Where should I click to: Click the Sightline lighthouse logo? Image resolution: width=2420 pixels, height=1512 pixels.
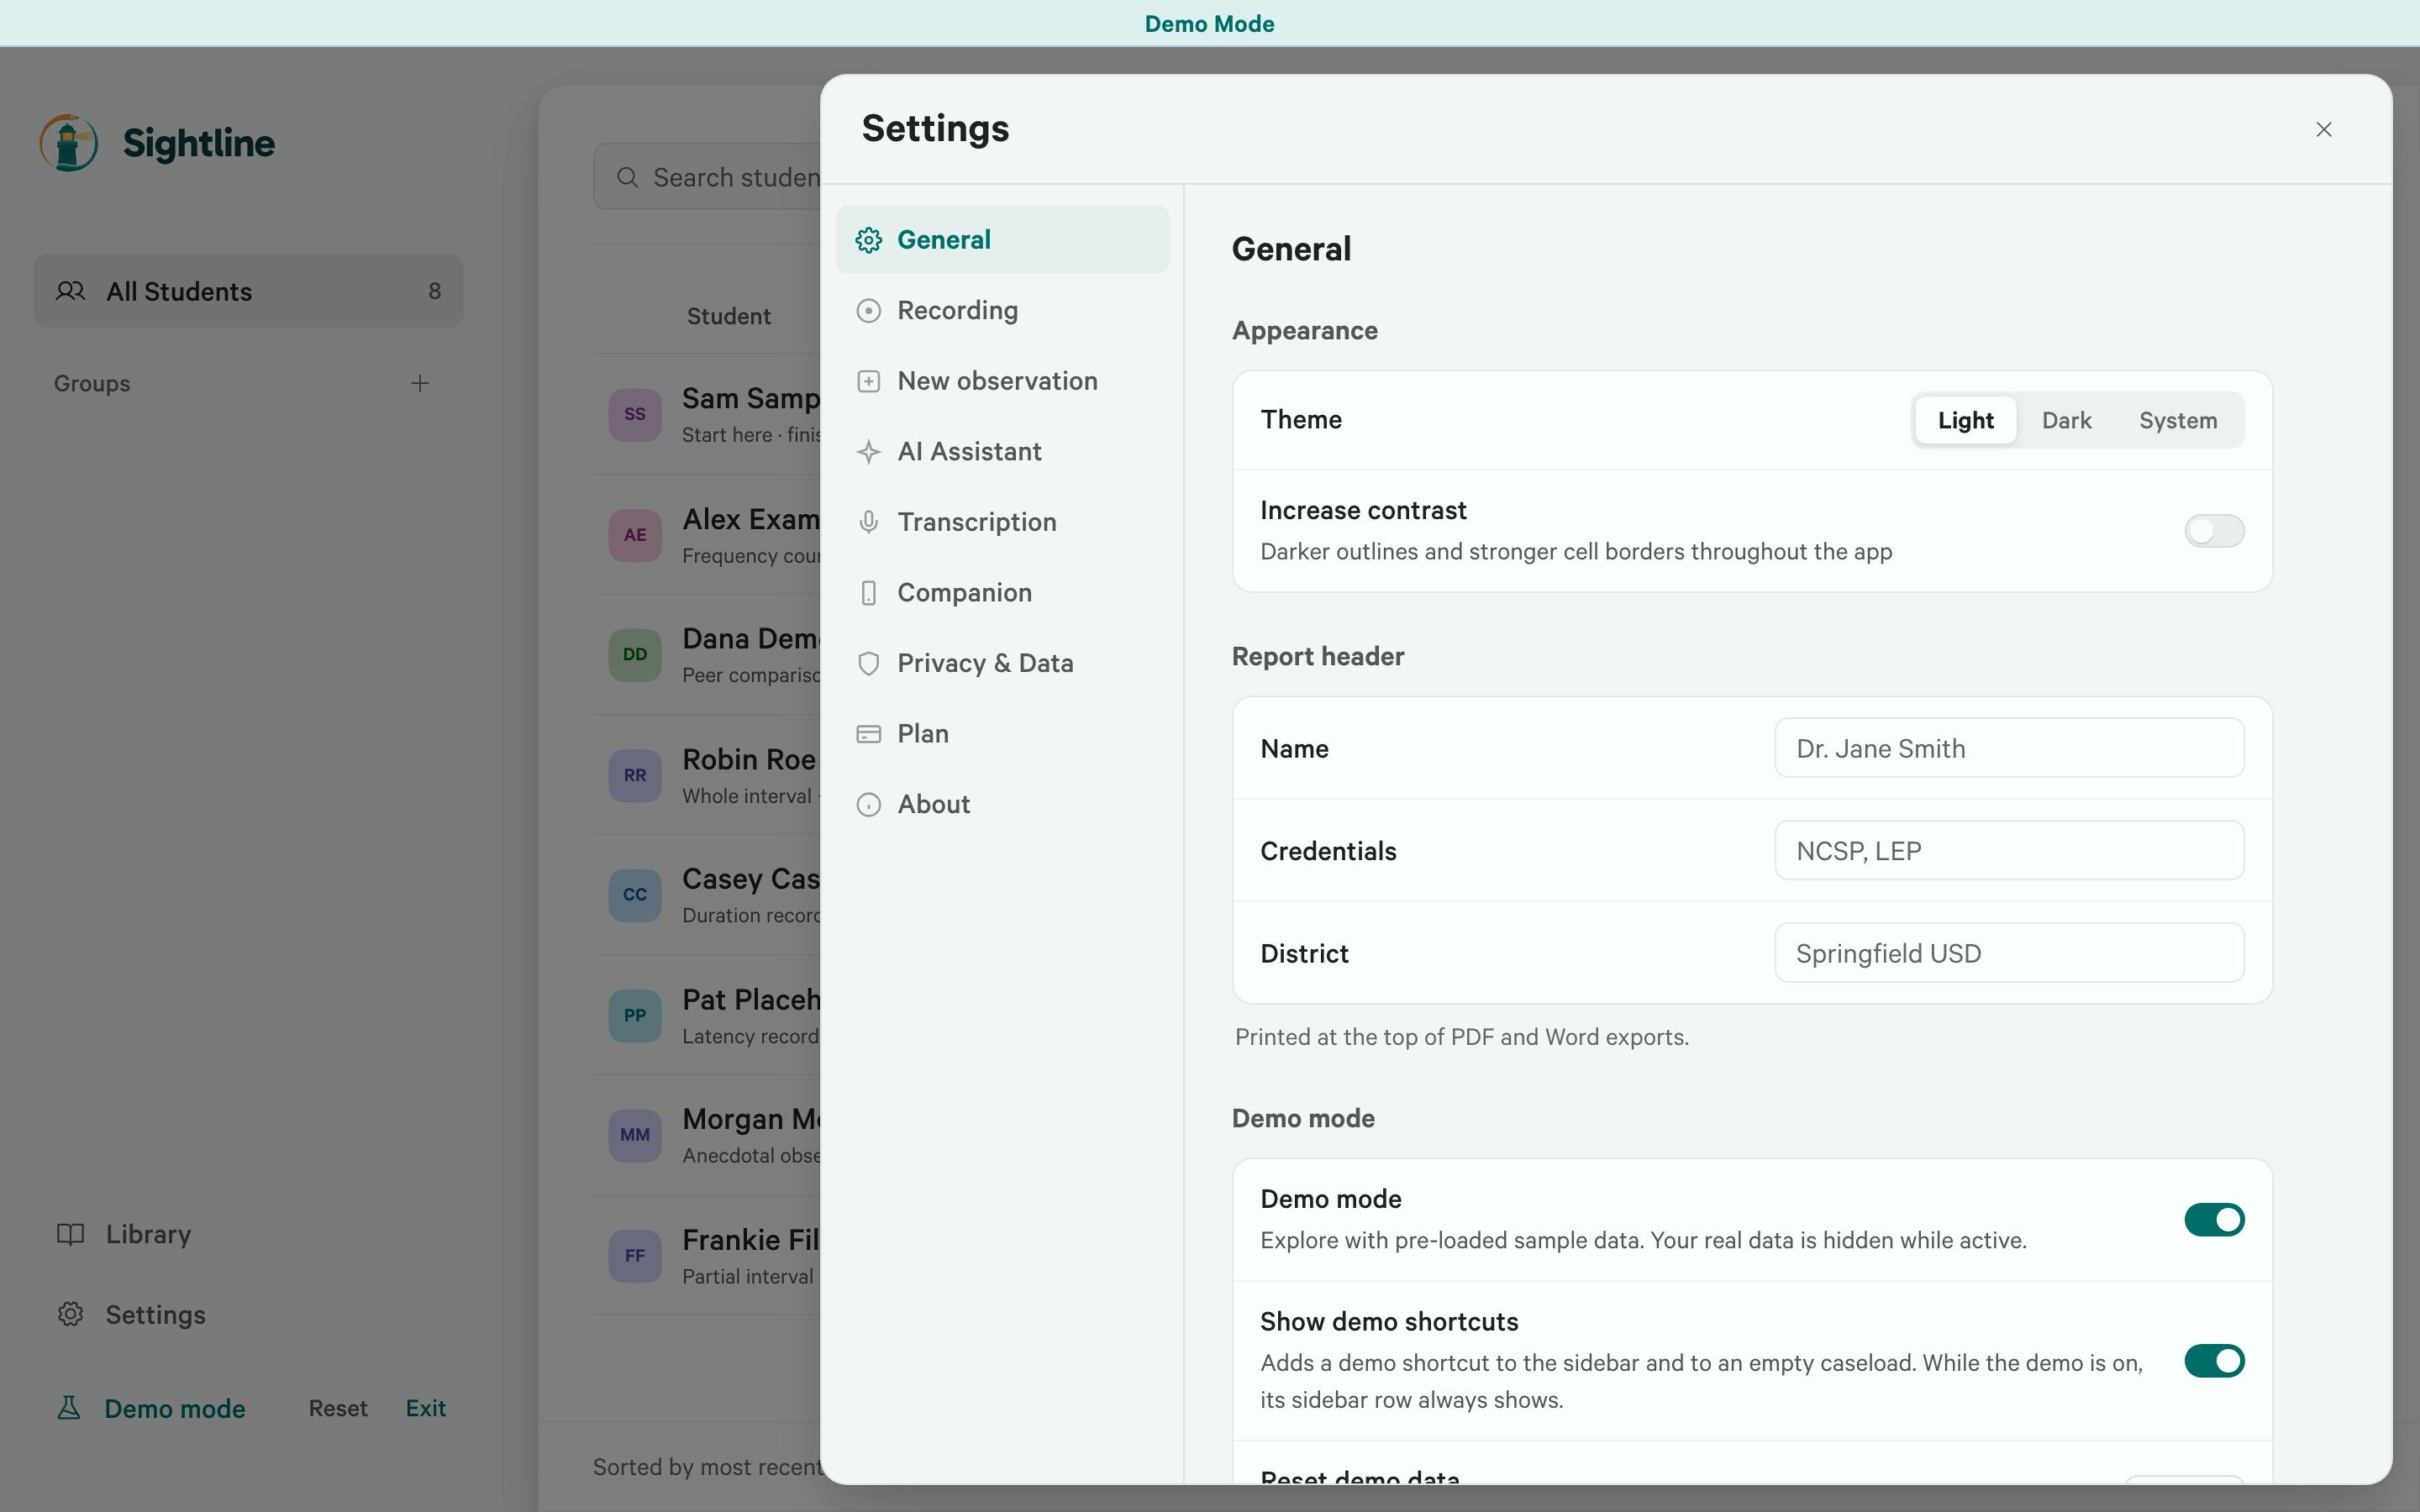[68, 143]
